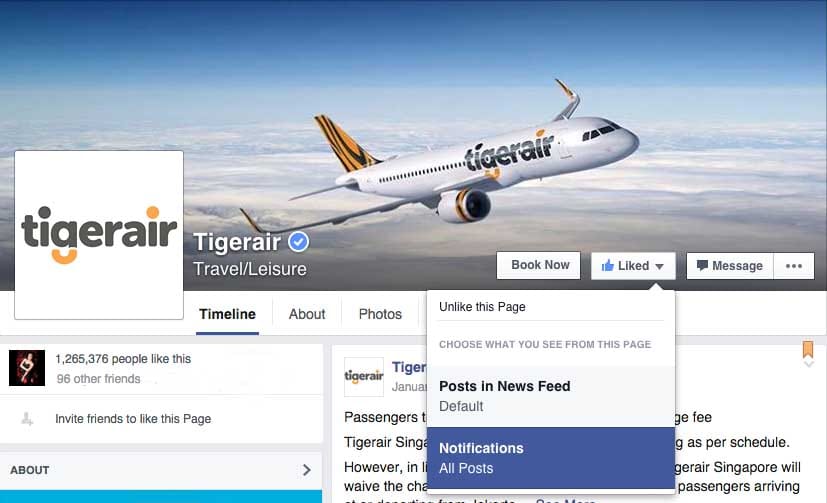827x503 pixels.
Task: Select Notifications All Posts menu item
Action: coord(551,458)
